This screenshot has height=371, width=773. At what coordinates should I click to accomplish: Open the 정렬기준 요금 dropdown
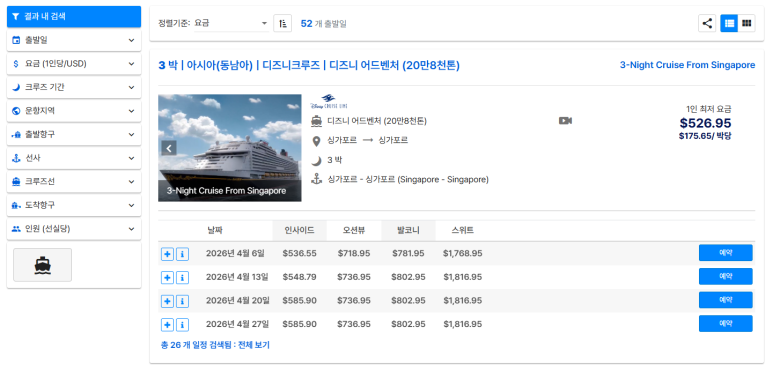pos(231,23)
